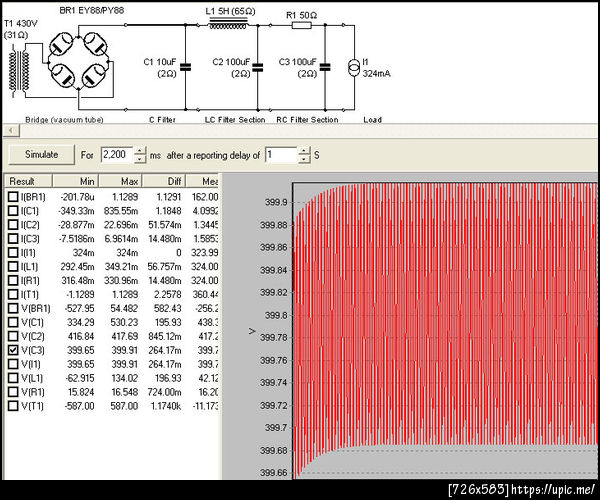Enable the V(R1) trace checkbox

point(13,392)
